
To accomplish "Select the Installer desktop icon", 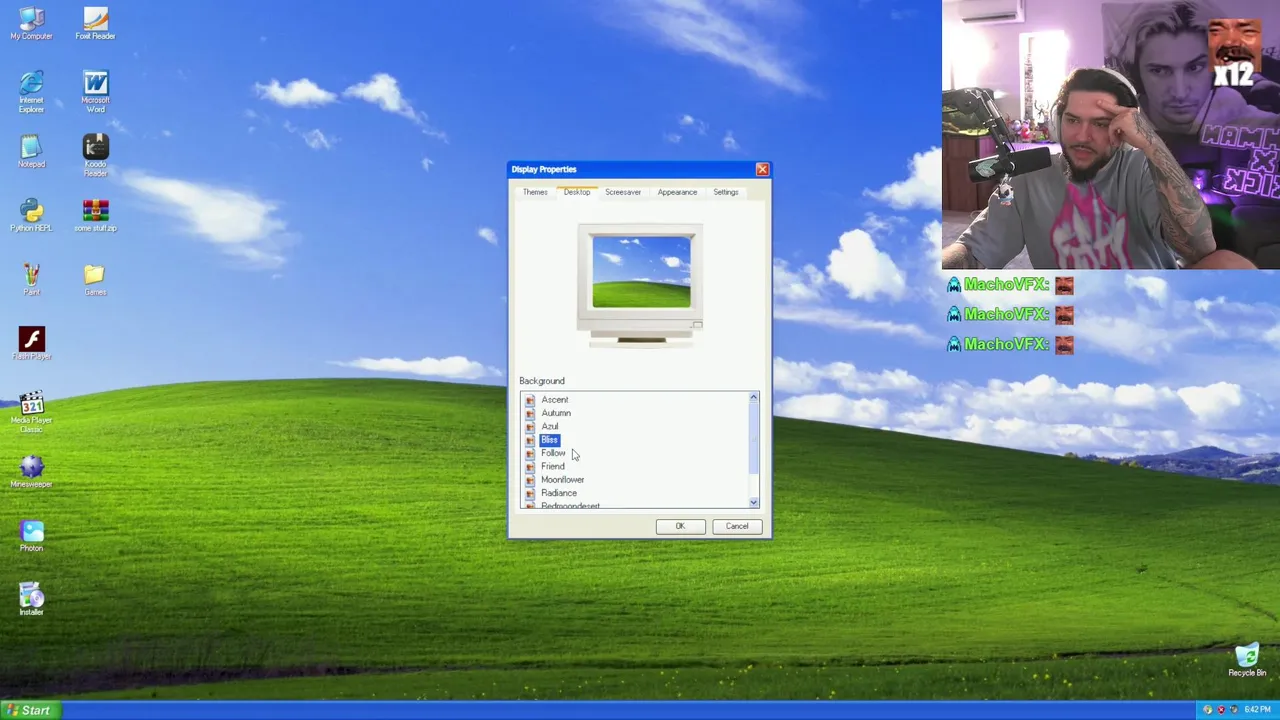I will [x=31, y=600].
